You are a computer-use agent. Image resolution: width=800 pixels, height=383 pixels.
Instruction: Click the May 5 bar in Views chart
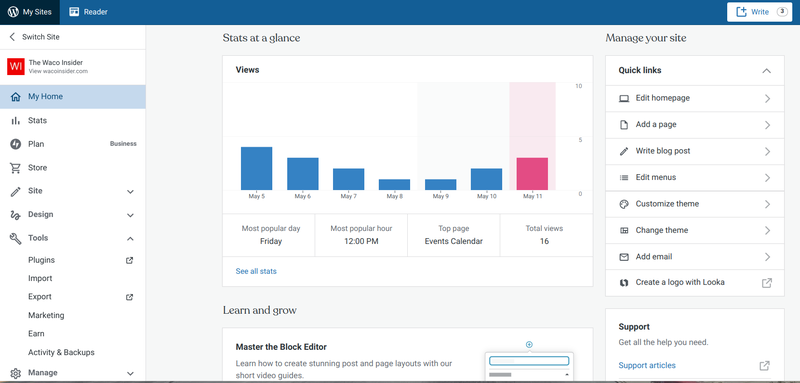(x=256, y=168)
